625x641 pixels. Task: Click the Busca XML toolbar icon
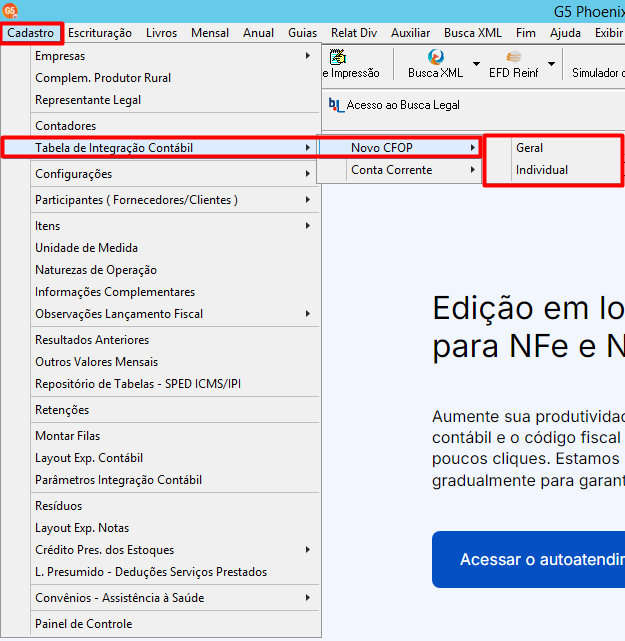pyautogui.click(x=435, y=57)
